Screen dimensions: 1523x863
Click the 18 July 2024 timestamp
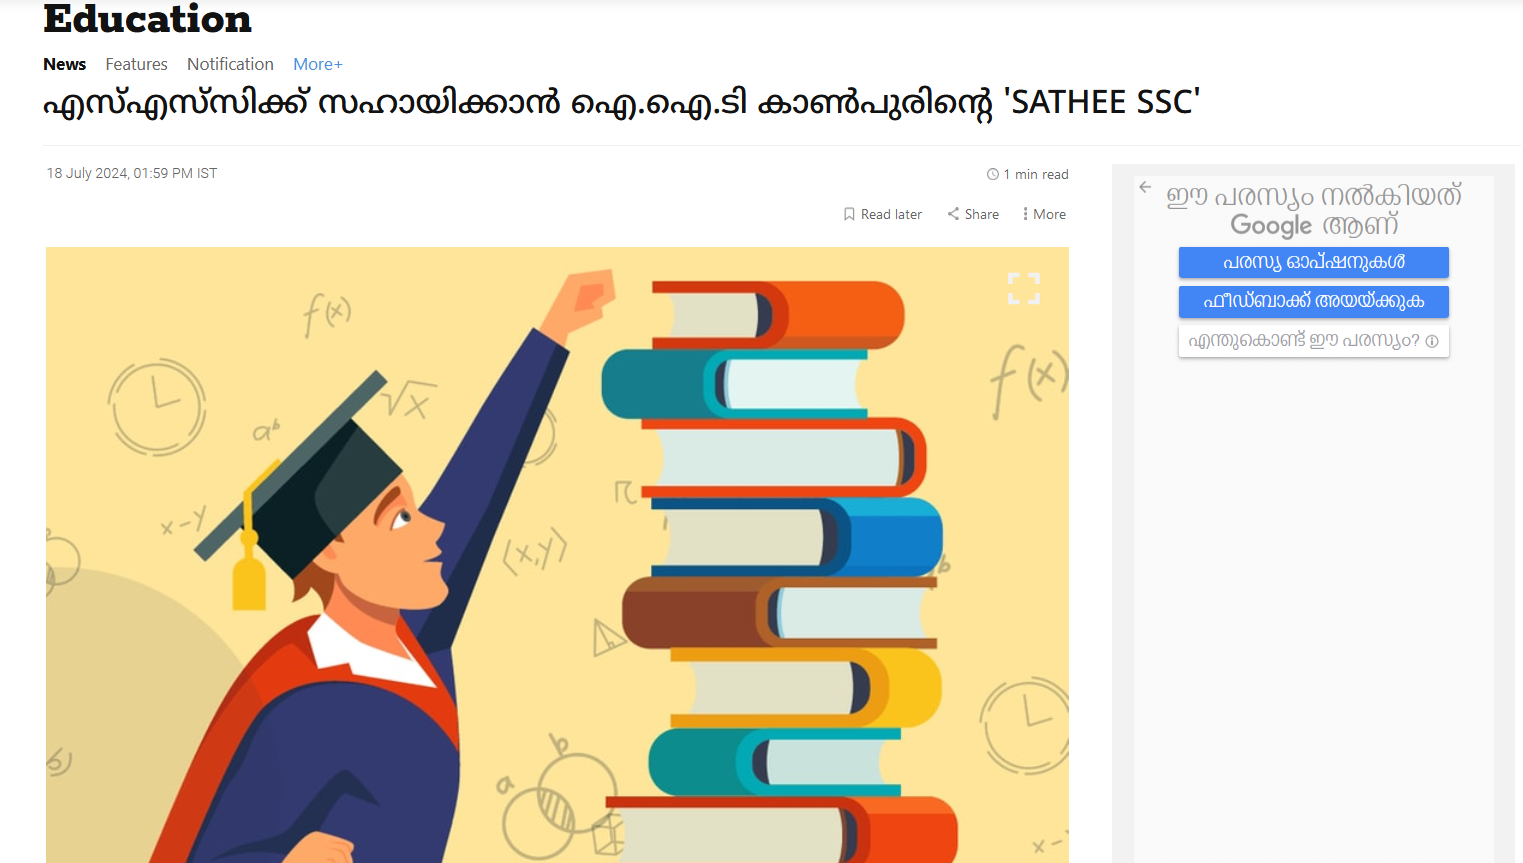(132, 173)
